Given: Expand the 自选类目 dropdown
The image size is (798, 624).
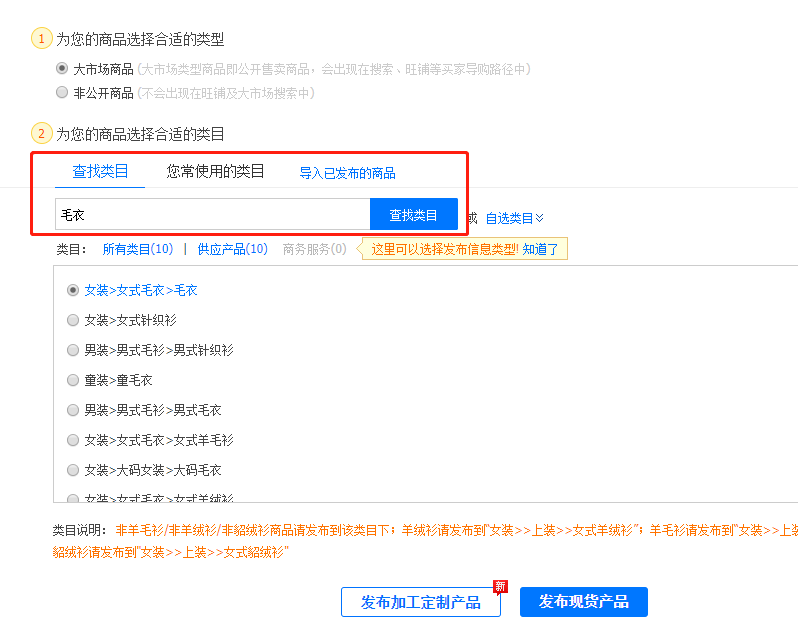Looking at the screenshot, I should (x=514, y=218).
